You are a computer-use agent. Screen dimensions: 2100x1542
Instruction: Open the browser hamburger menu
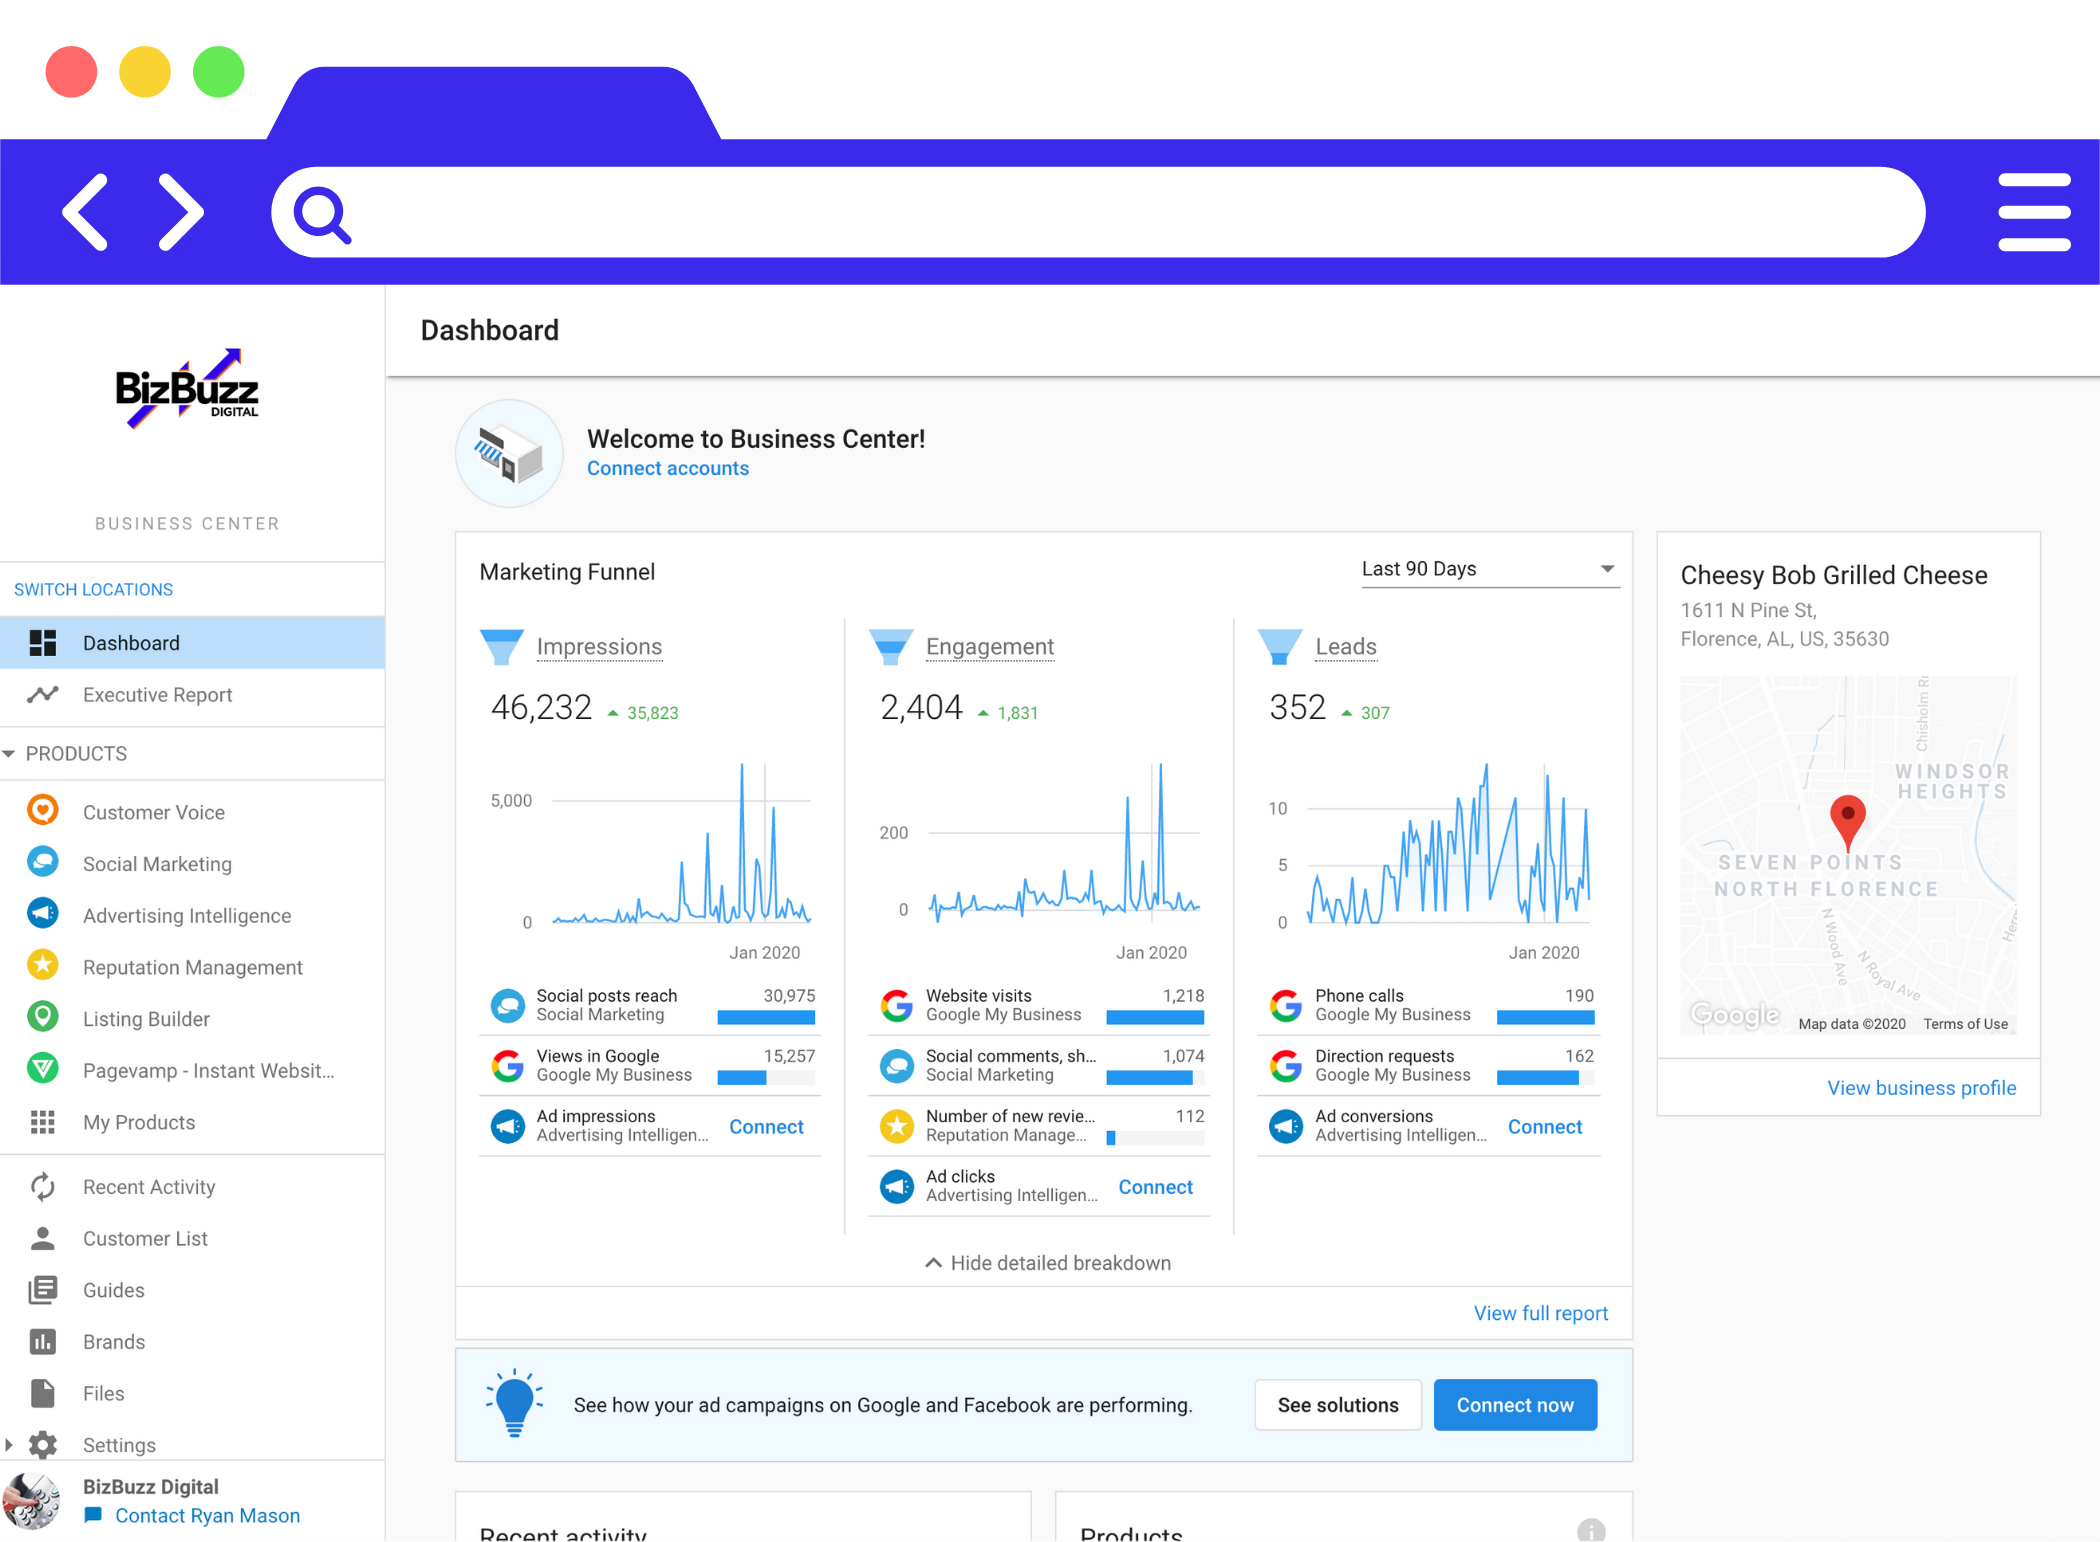[x=2033, y=212]
